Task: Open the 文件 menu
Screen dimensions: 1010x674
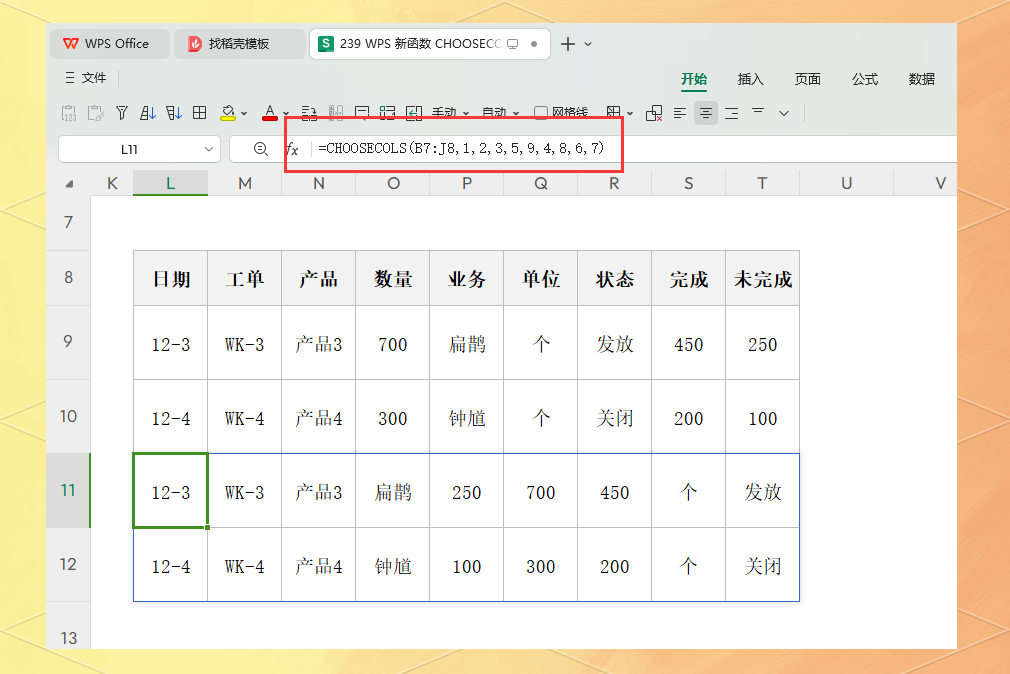Action: [x=86, y=78]
